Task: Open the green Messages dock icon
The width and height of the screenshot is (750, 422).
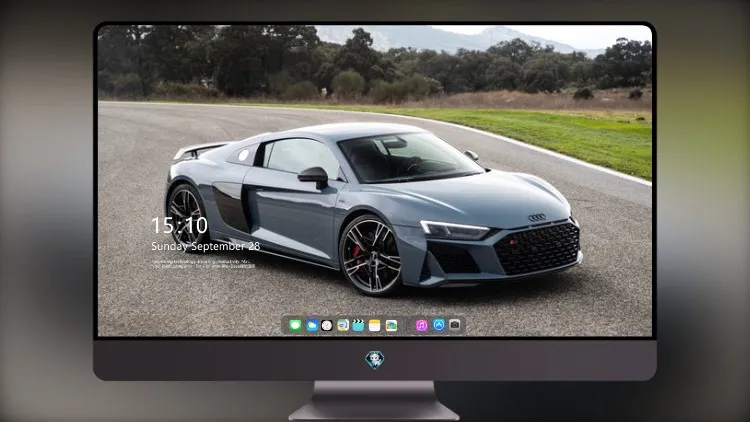Action: point(295,326)
